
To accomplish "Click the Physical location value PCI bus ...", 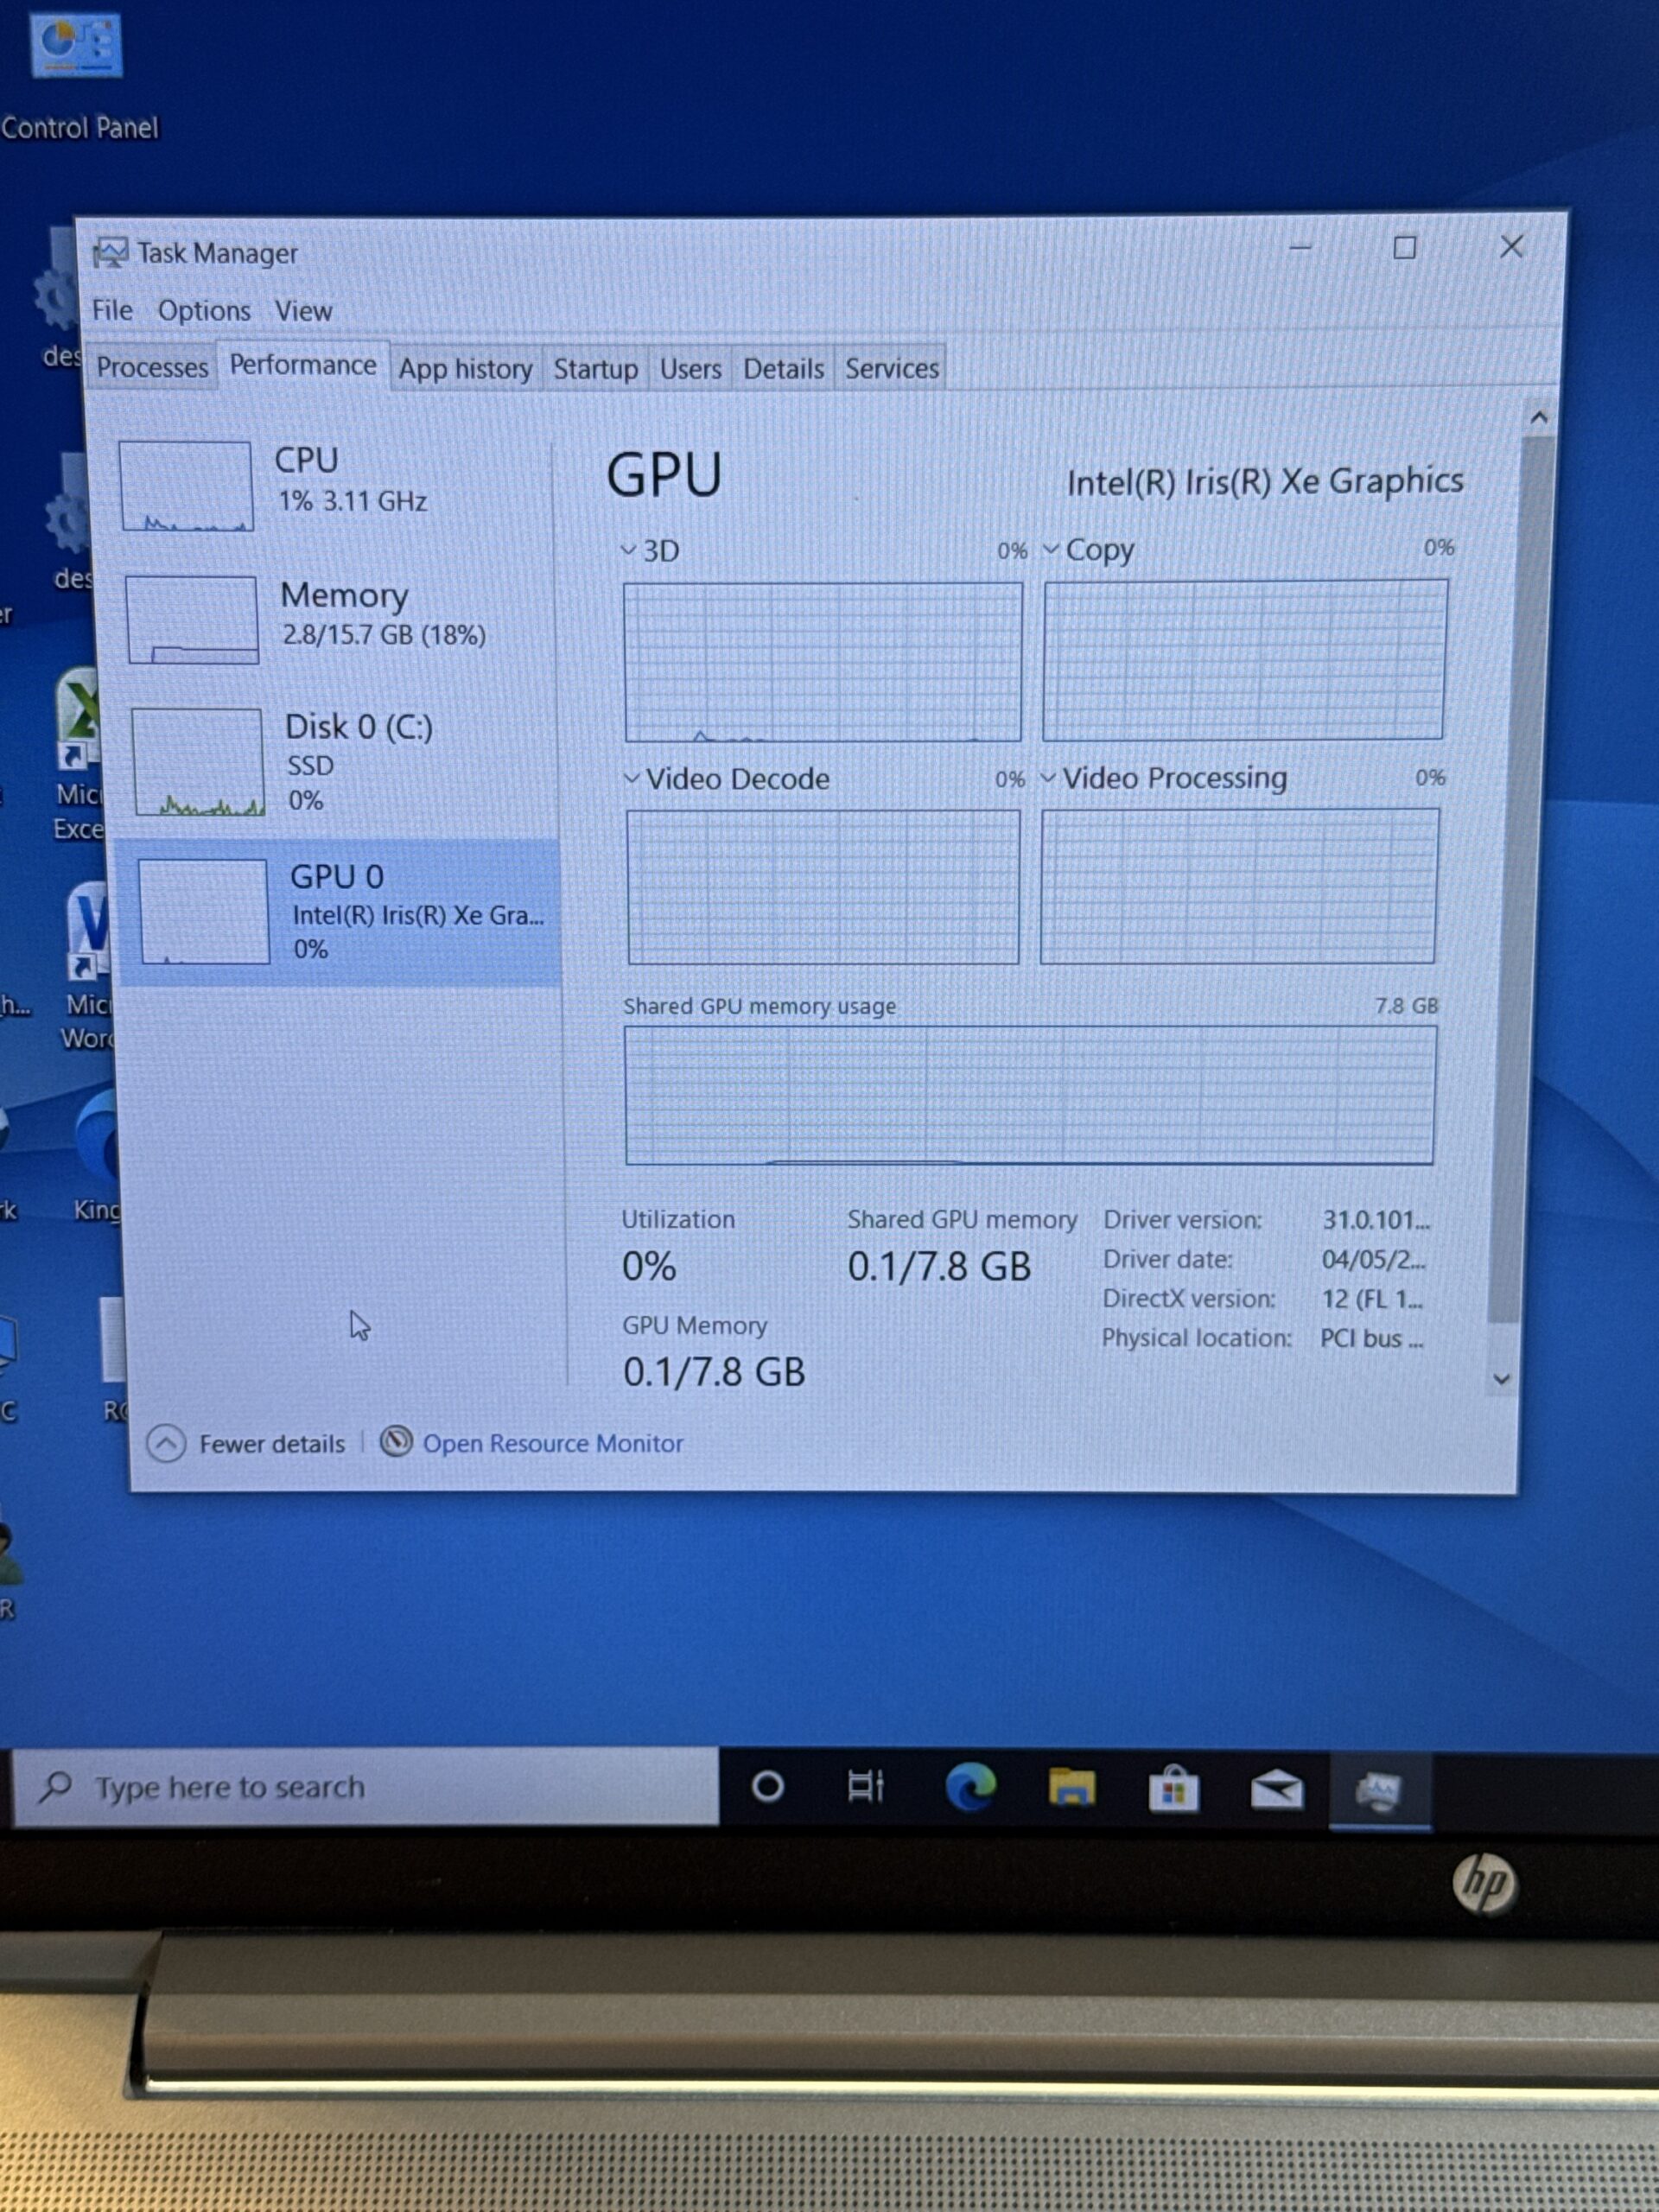I will tap(1371, 1338).
